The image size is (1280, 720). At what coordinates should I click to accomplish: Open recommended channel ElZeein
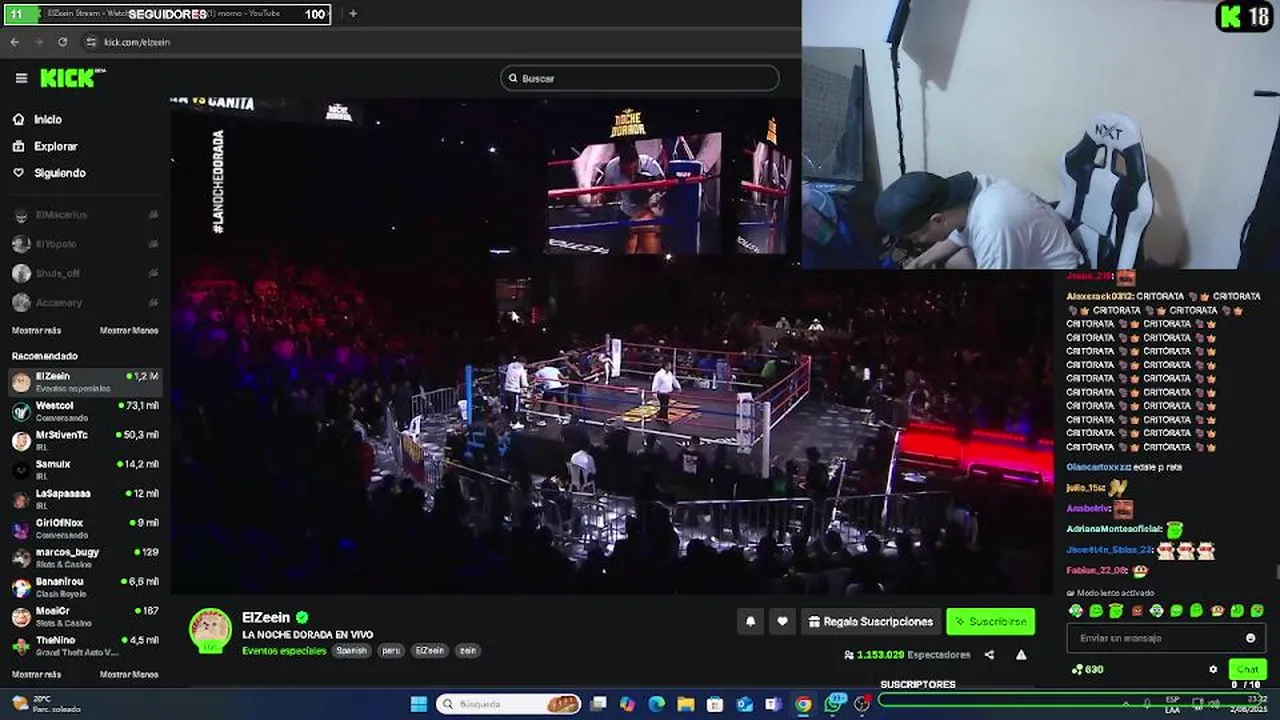point(85,381)
